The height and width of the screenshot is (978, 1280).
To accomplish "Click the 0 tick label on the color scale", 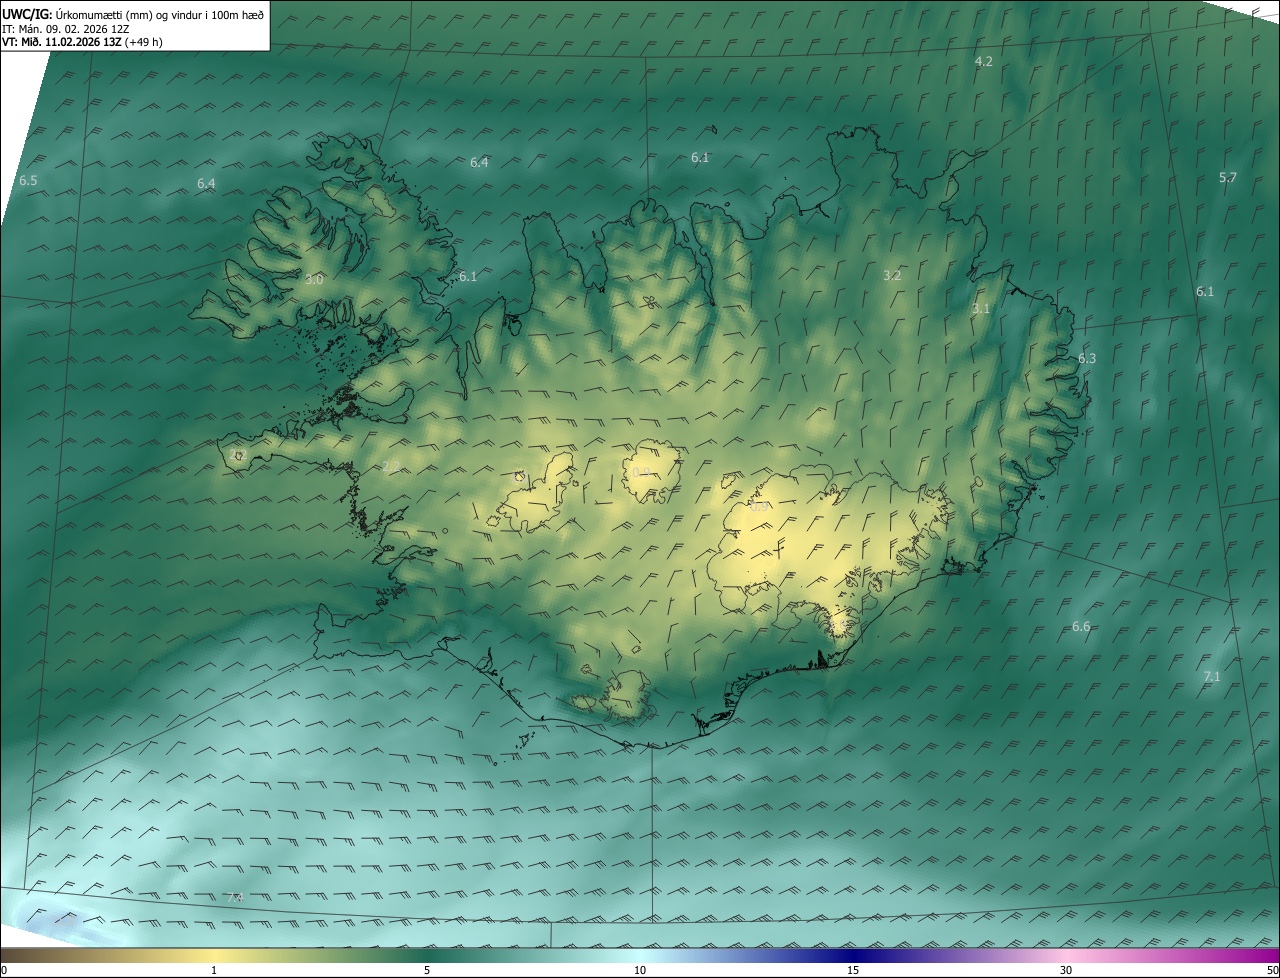I will (x=4, y=971).
